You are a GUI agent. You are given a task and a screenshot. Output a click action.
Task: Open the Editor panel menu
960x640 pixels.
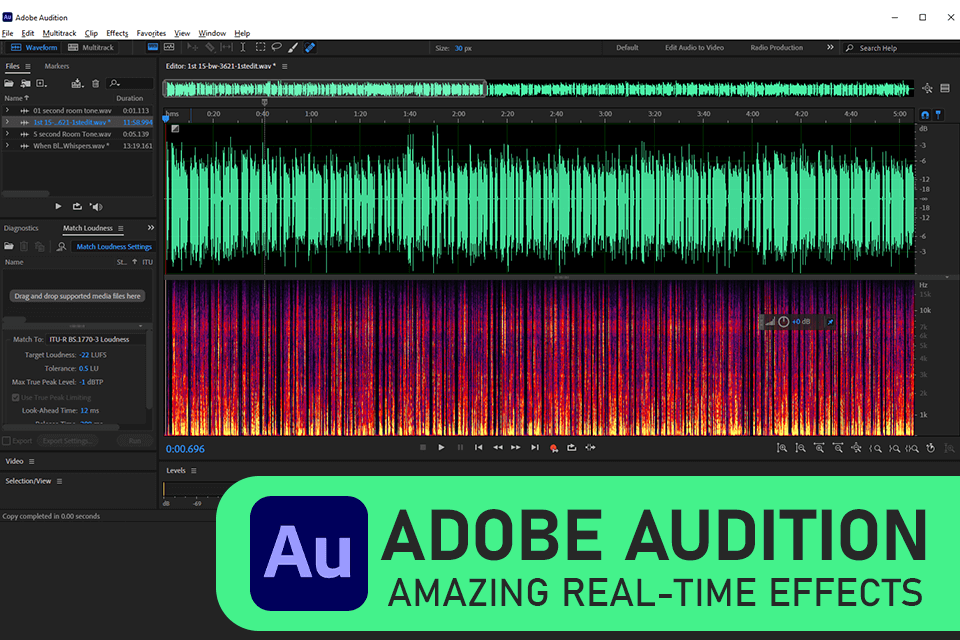point(285,66)
